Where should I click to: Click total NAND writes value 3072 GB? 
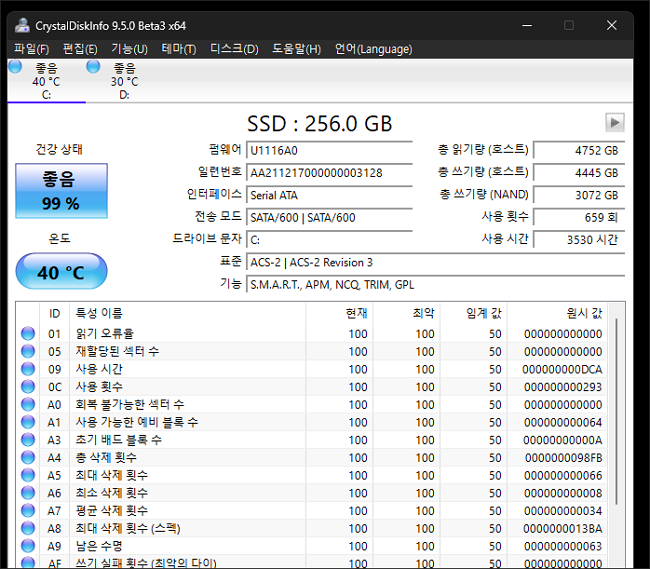pos(579,195)
